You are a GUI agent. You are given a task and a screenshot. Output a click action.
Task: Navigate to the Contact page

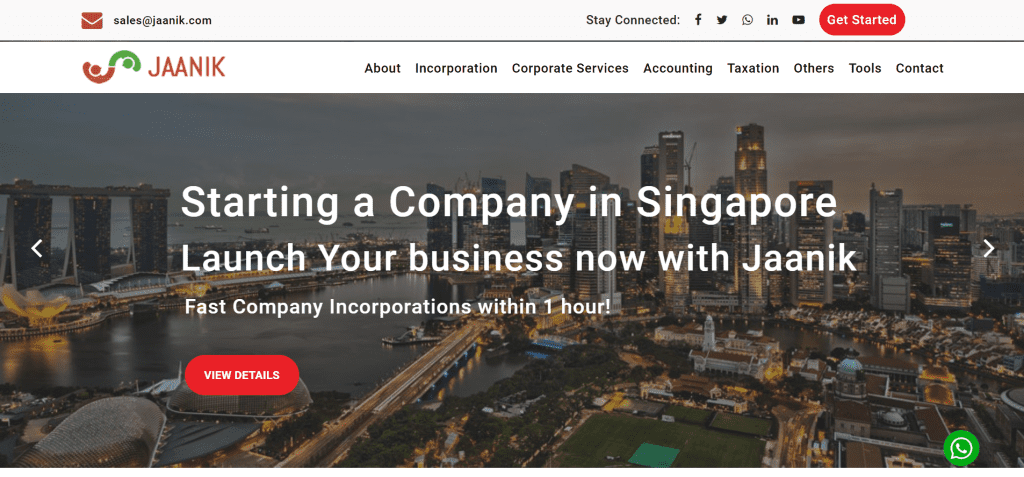coord(920,68)
